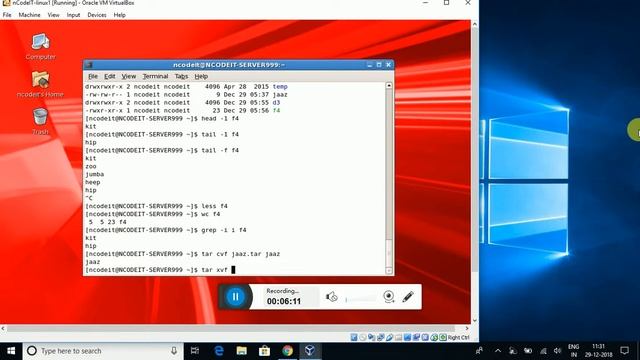Image resolution: width=640 pixels, height=360 pixels.
Task: Show hidden system tray icons
Action: click(498, 351)
